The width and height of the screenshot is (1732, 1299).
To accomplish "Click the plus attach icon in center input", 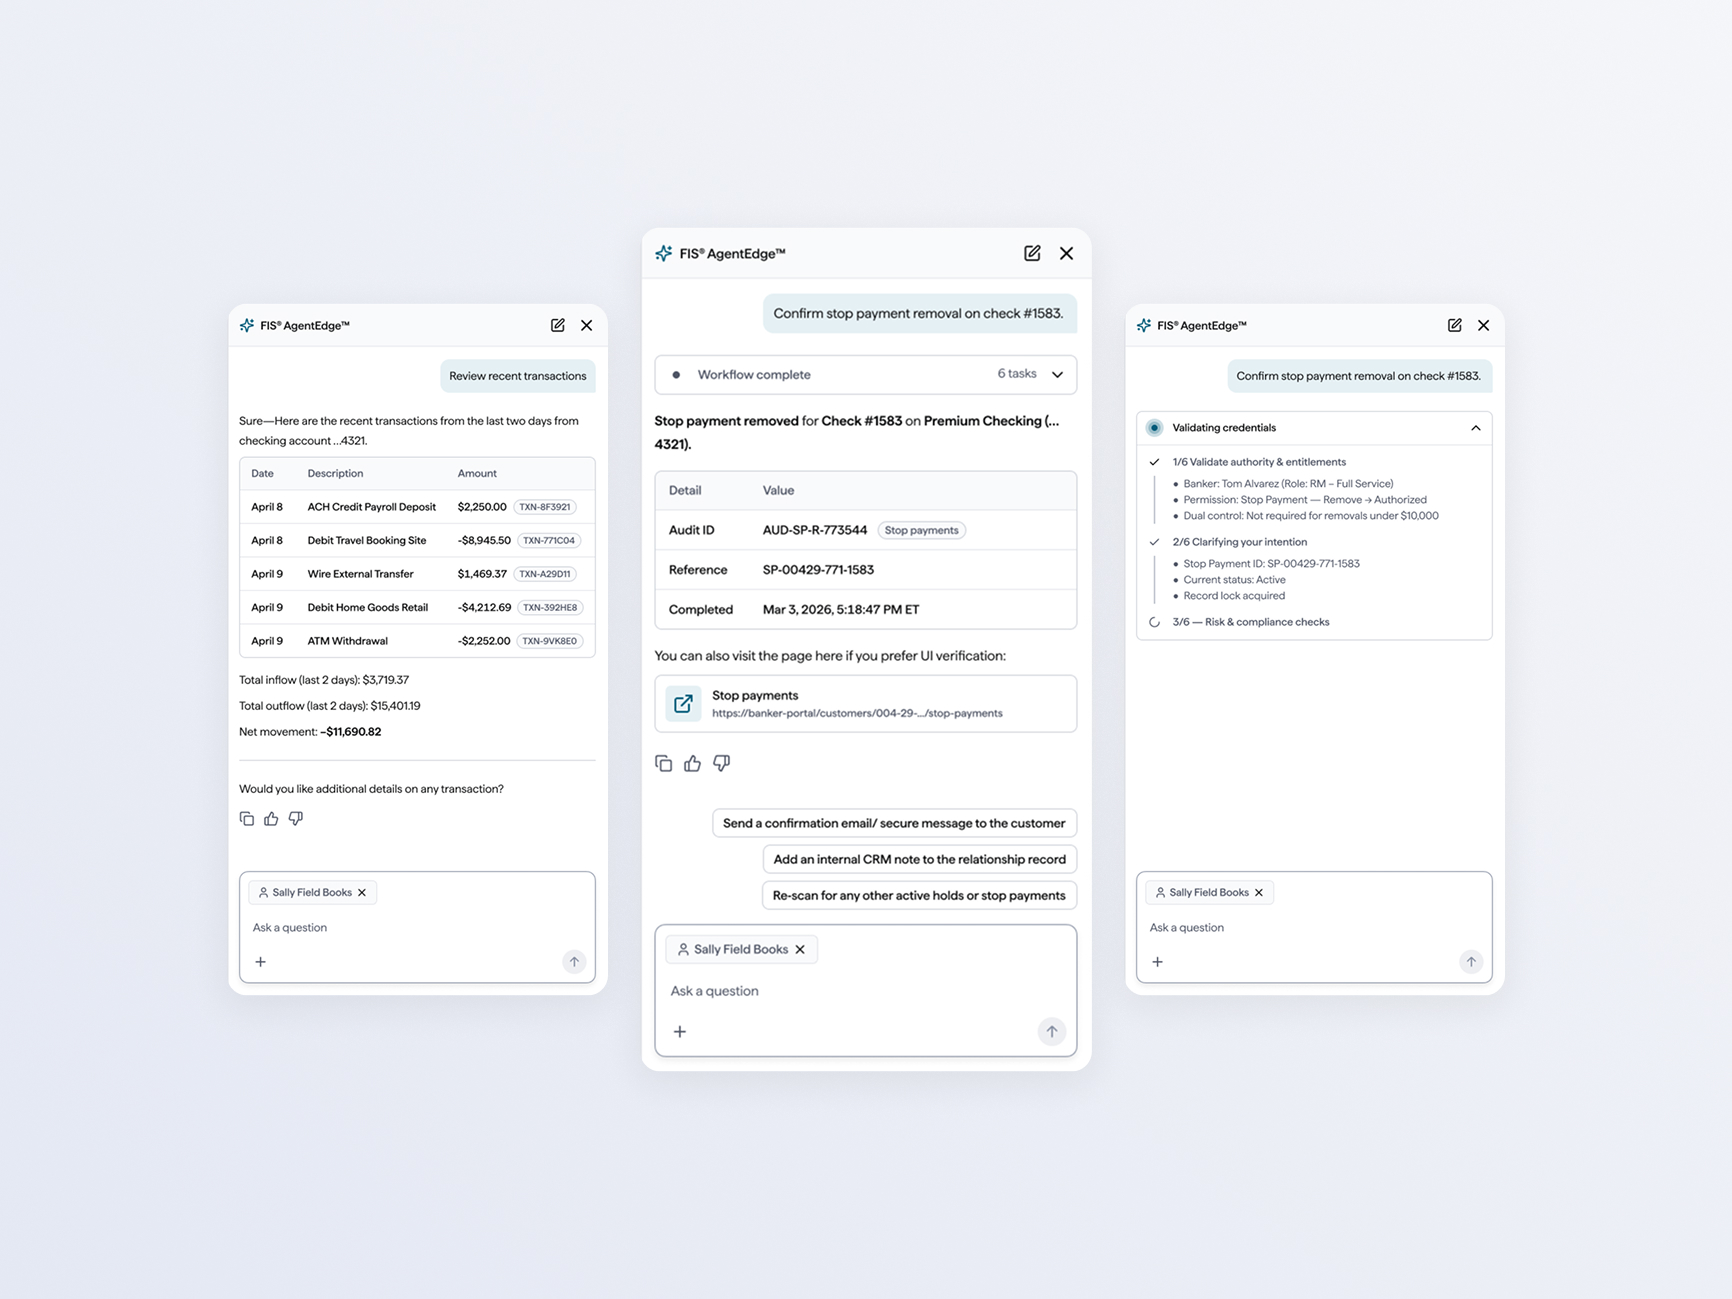I will pos(680,1031).
